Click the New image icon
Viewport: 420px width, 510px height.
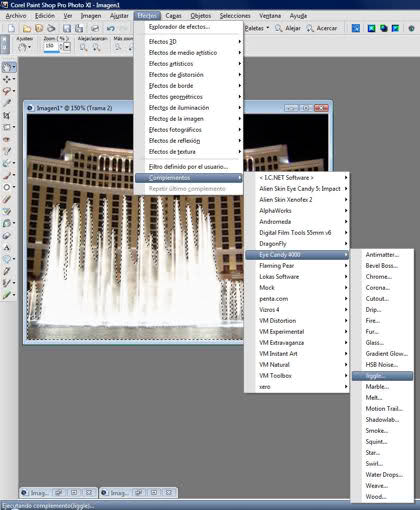(11, 28)
